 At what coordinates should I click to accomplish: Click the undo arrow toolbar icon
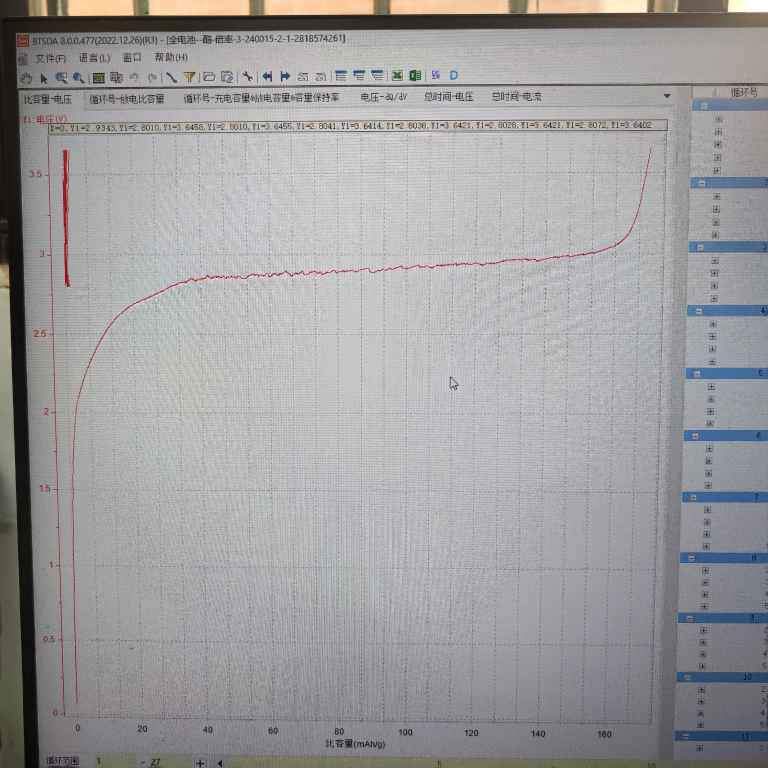click(134, 77)
